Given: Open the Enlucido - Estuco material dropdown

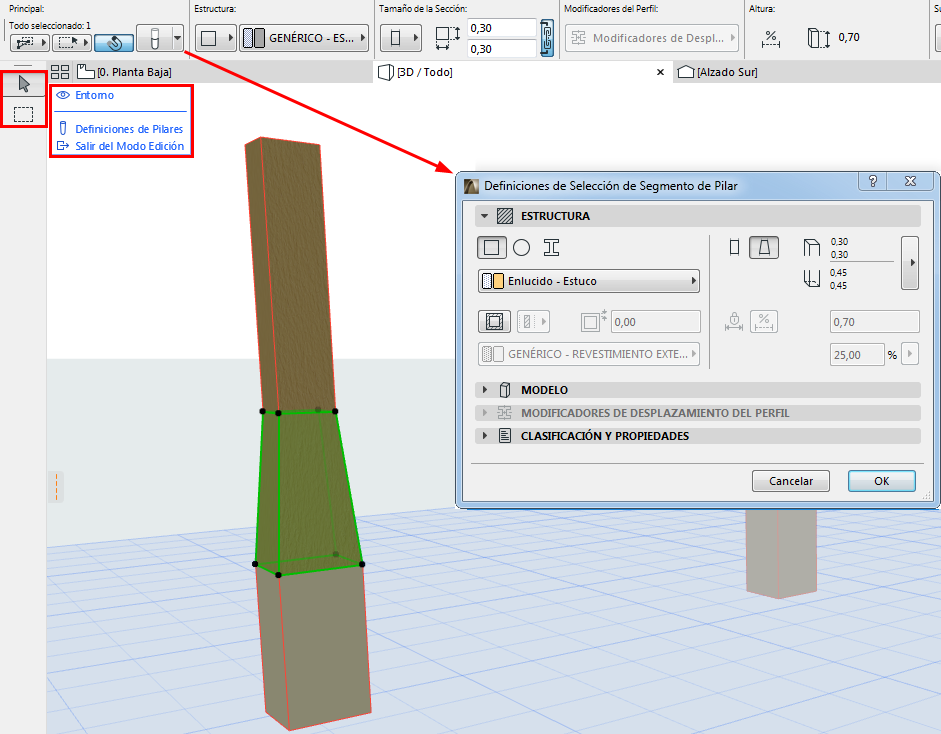Looking at the screenshot, I should click(x=589, y=281).
